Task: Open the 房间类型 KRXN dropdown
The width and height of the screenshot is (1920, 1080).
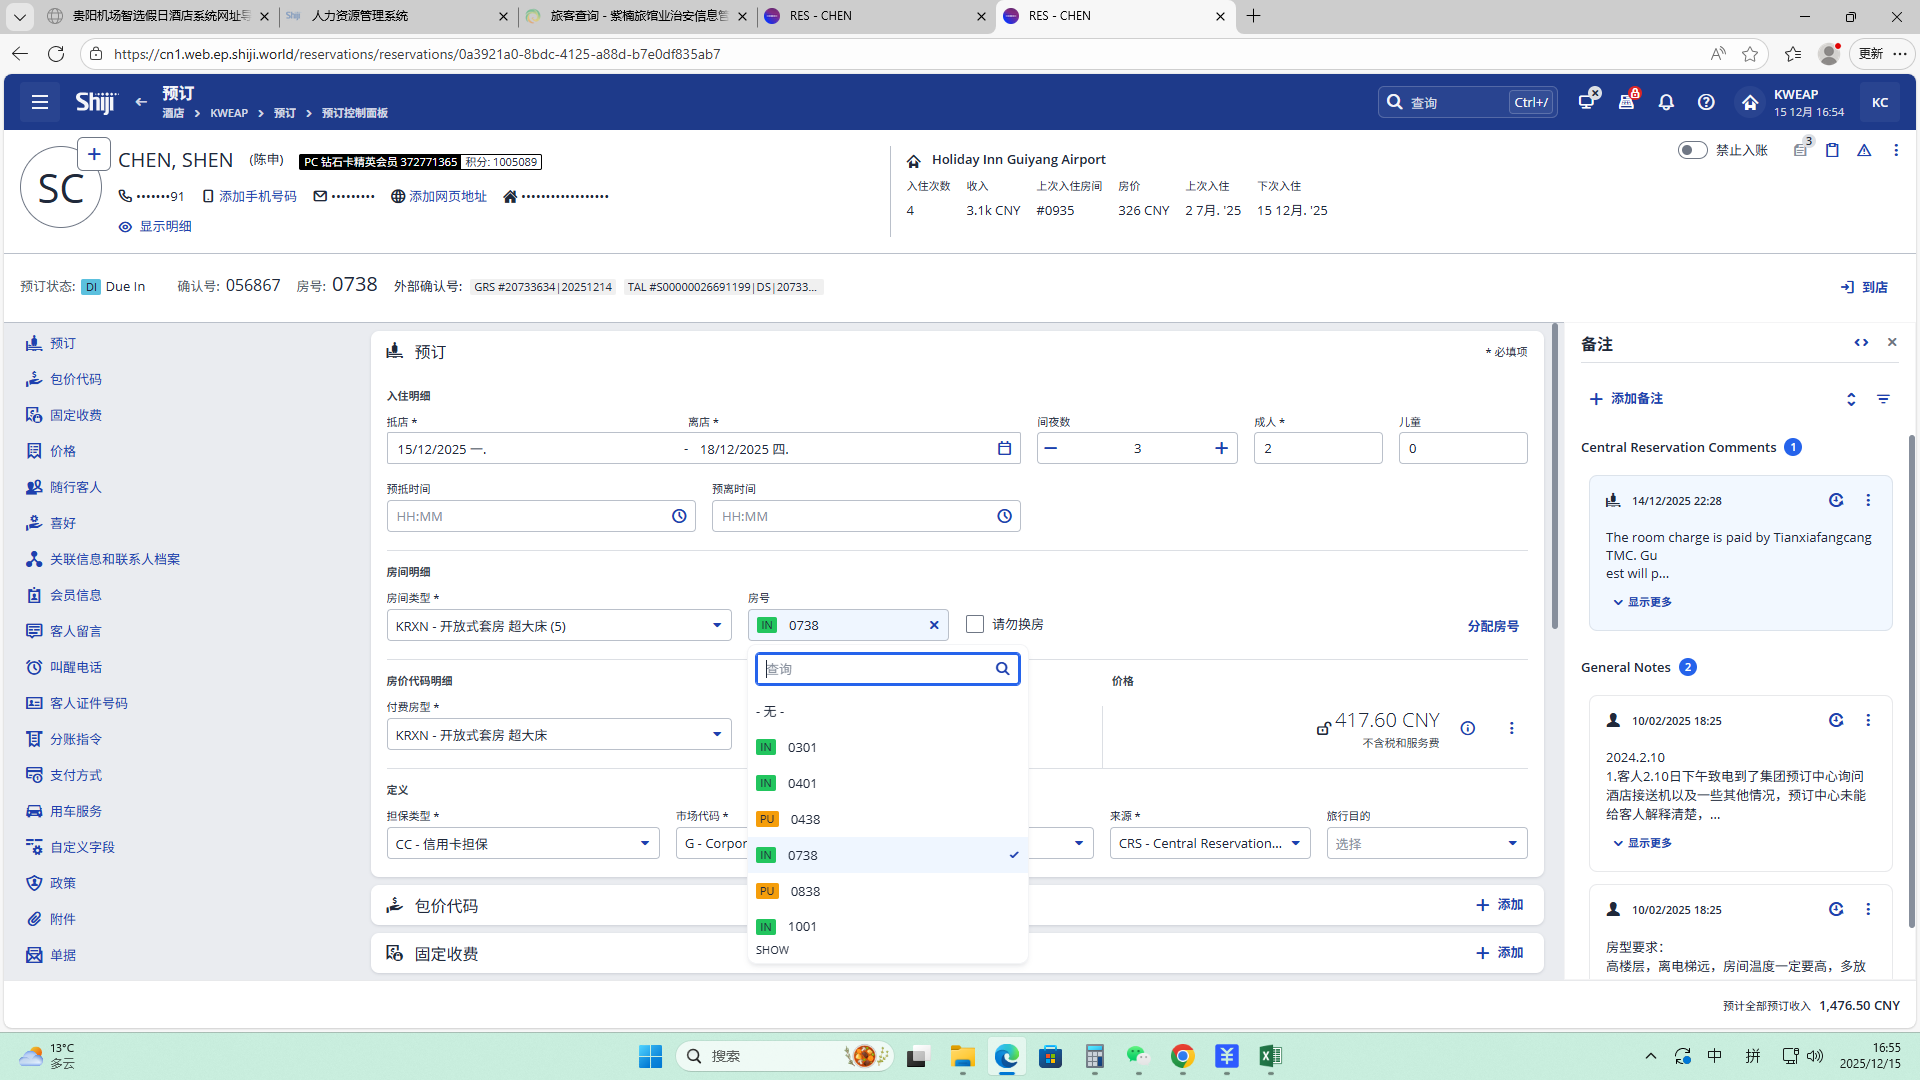Action: pos(558,626)
